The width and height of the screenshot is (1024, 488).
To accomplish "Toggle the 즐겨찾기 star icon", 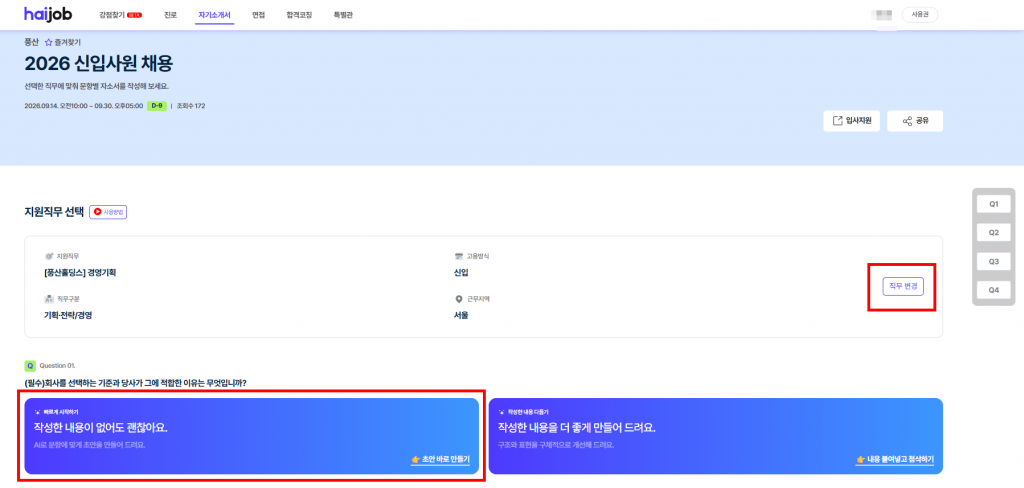I will point(48,42).
